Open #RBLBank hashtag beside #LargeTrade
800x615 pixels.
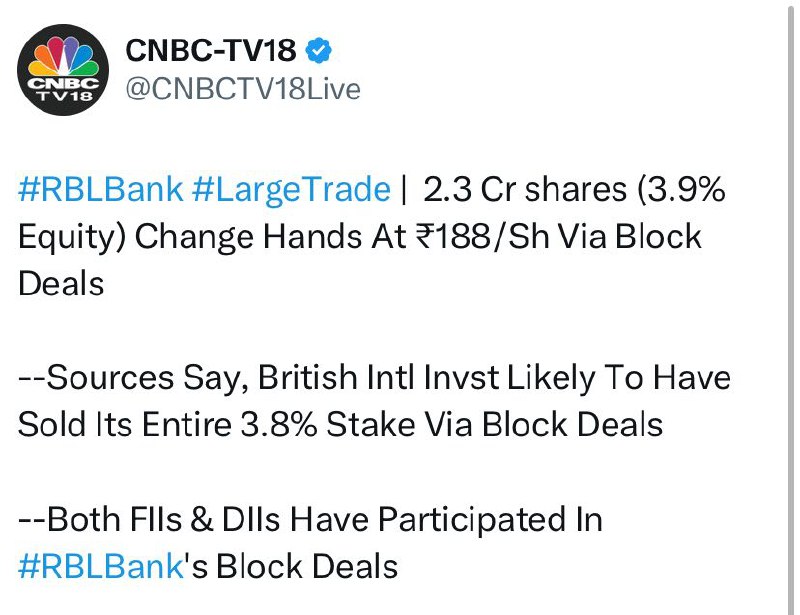101,190
